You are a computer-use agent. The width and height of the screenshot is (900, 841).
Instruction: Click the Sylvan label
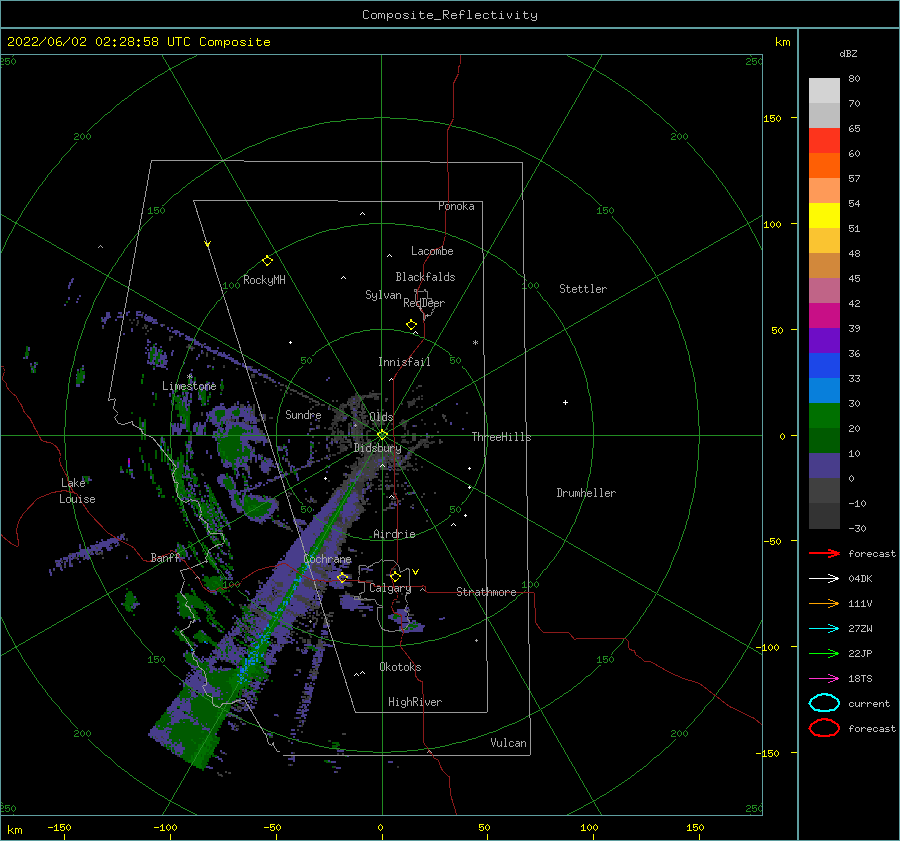(x=383, y=295)
